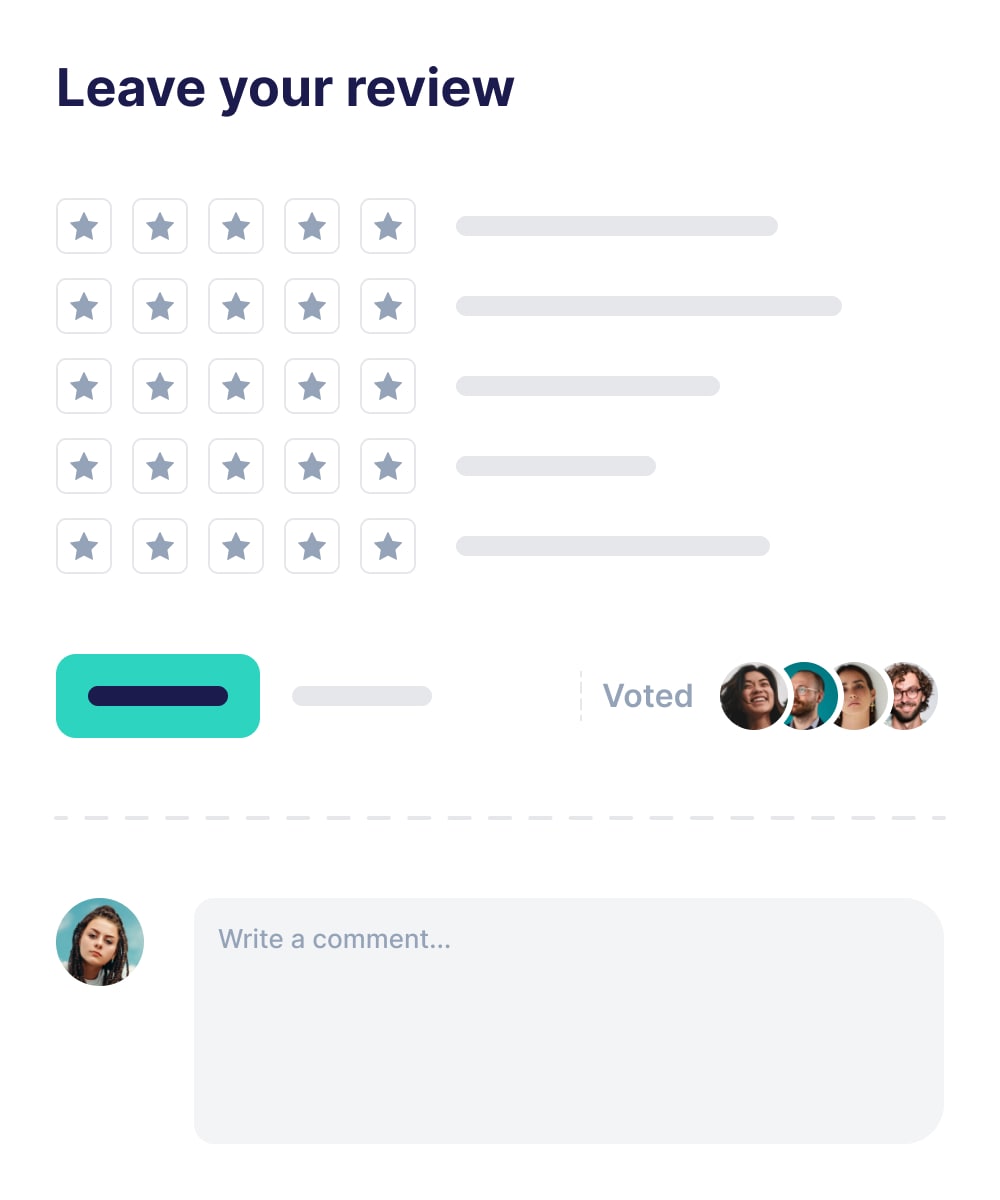Click inside the Write a comment field

click(x=569, y=1020)
